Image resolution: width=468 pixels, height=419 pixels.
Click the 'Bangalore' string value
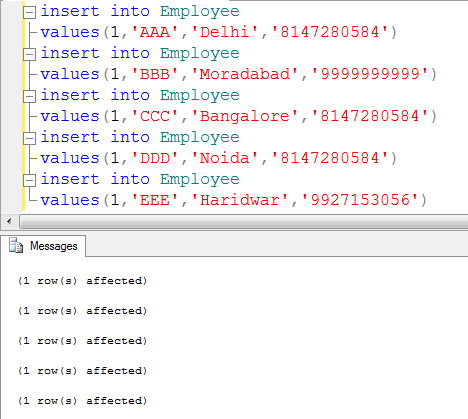click(x=245, y=116)
